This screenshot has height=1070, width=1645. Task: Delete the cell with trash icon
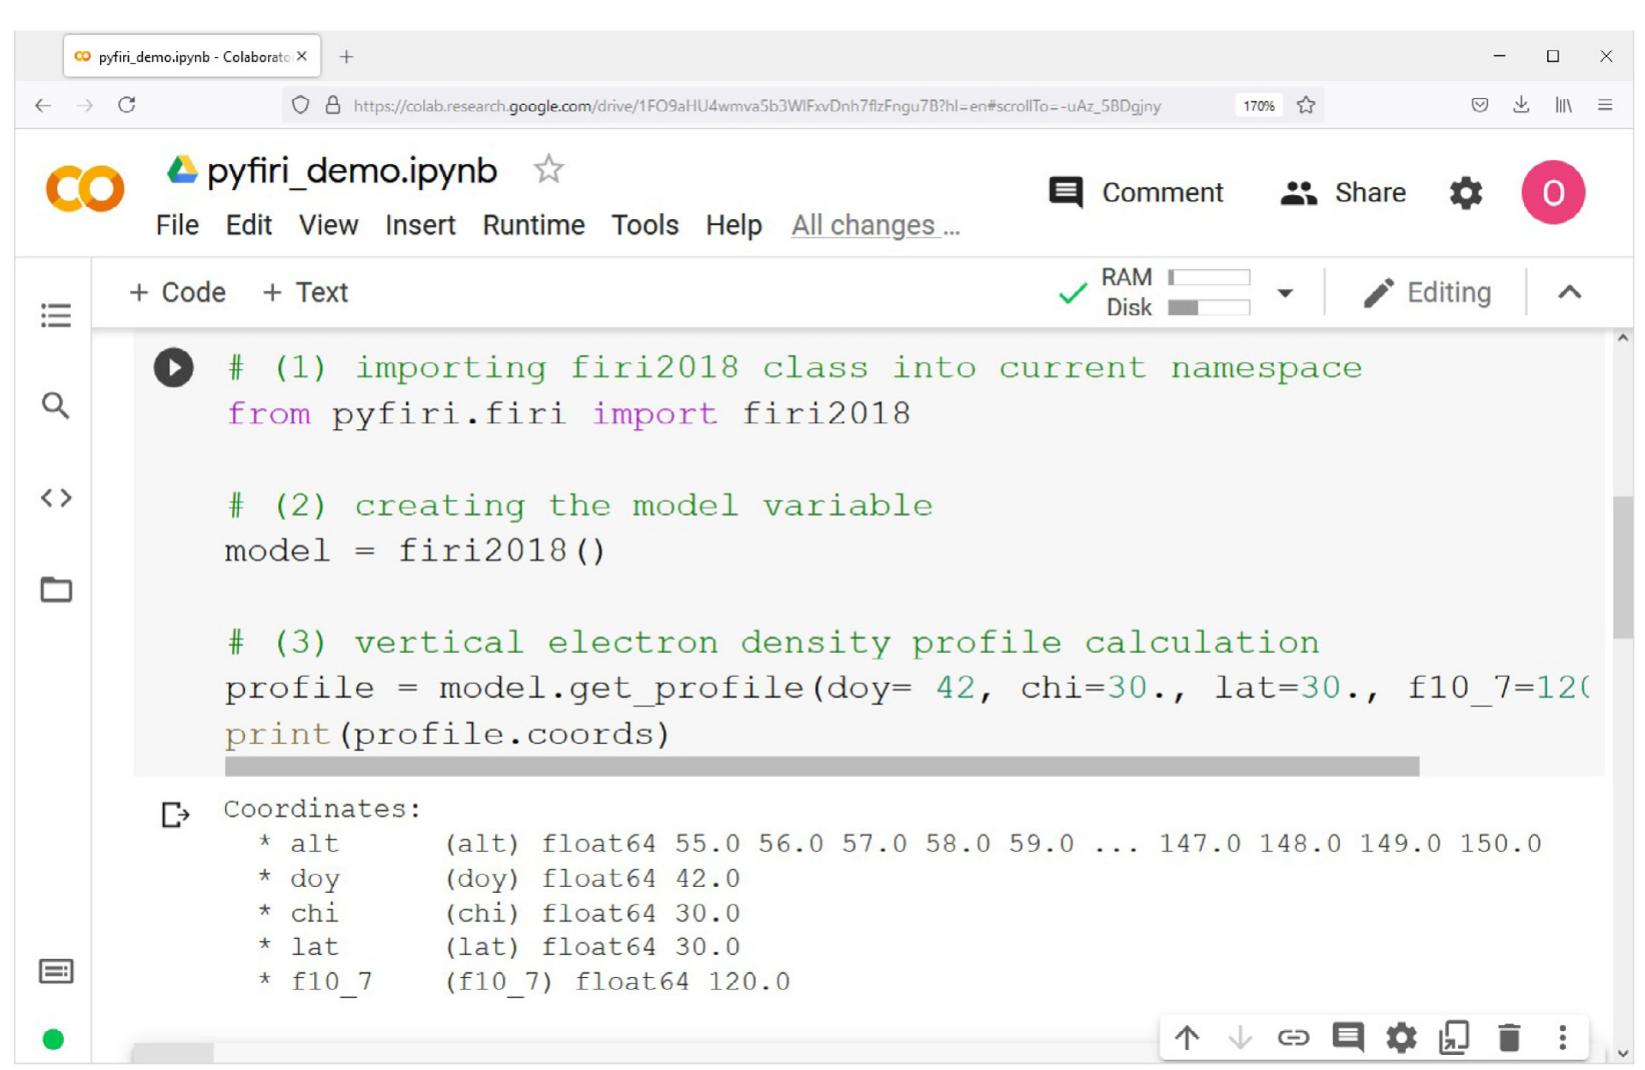pos(1509,1038)
